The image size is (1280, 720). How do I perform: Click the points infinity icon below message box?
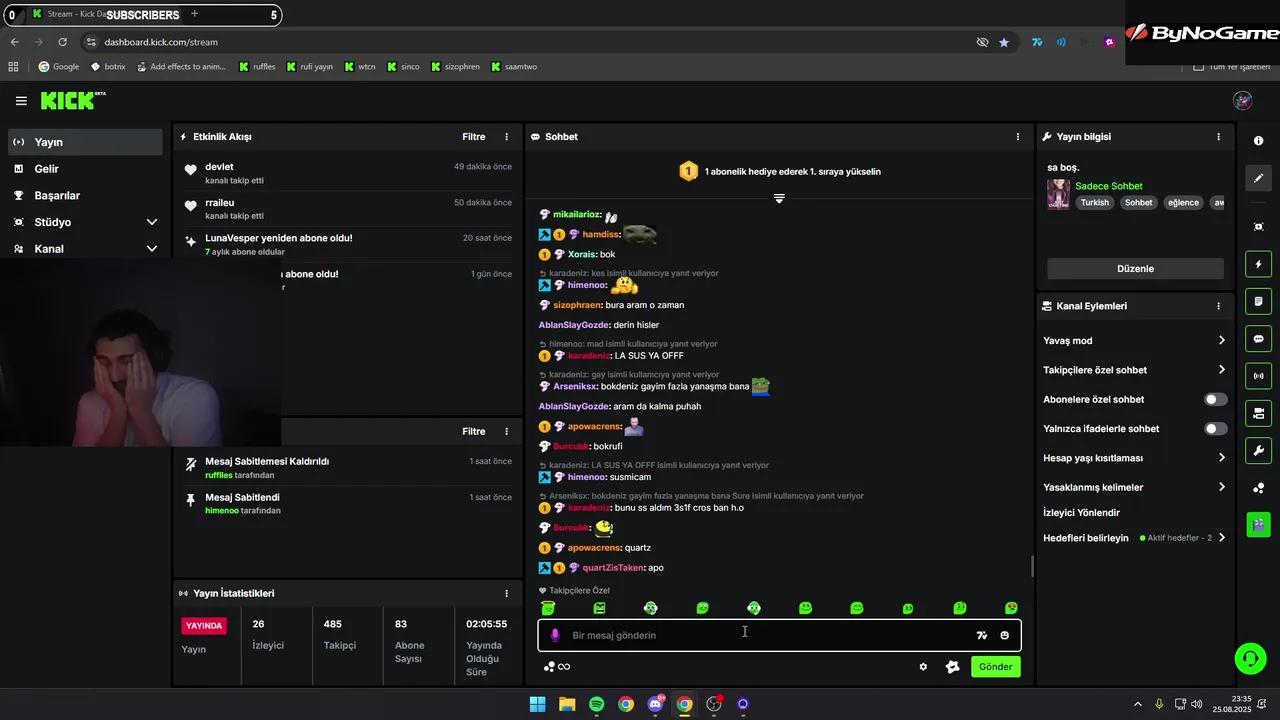(x=557, y=667)
